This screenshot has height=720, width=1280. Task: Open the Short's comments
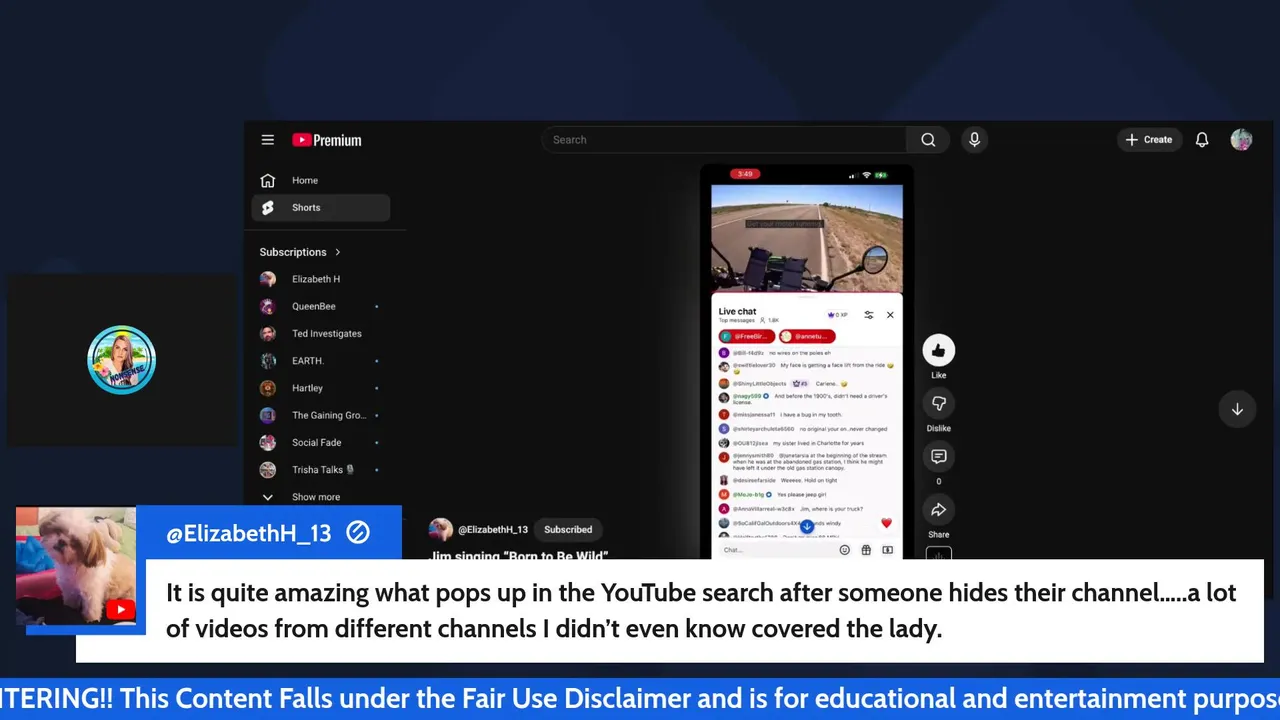click(x=938, y=456)
